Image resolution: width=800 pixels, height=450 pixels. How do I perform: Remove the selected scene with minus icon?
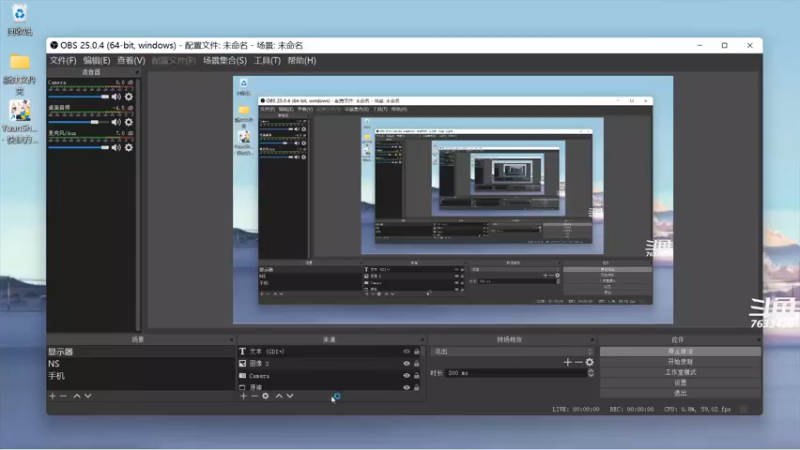click(x=63, y=396)
